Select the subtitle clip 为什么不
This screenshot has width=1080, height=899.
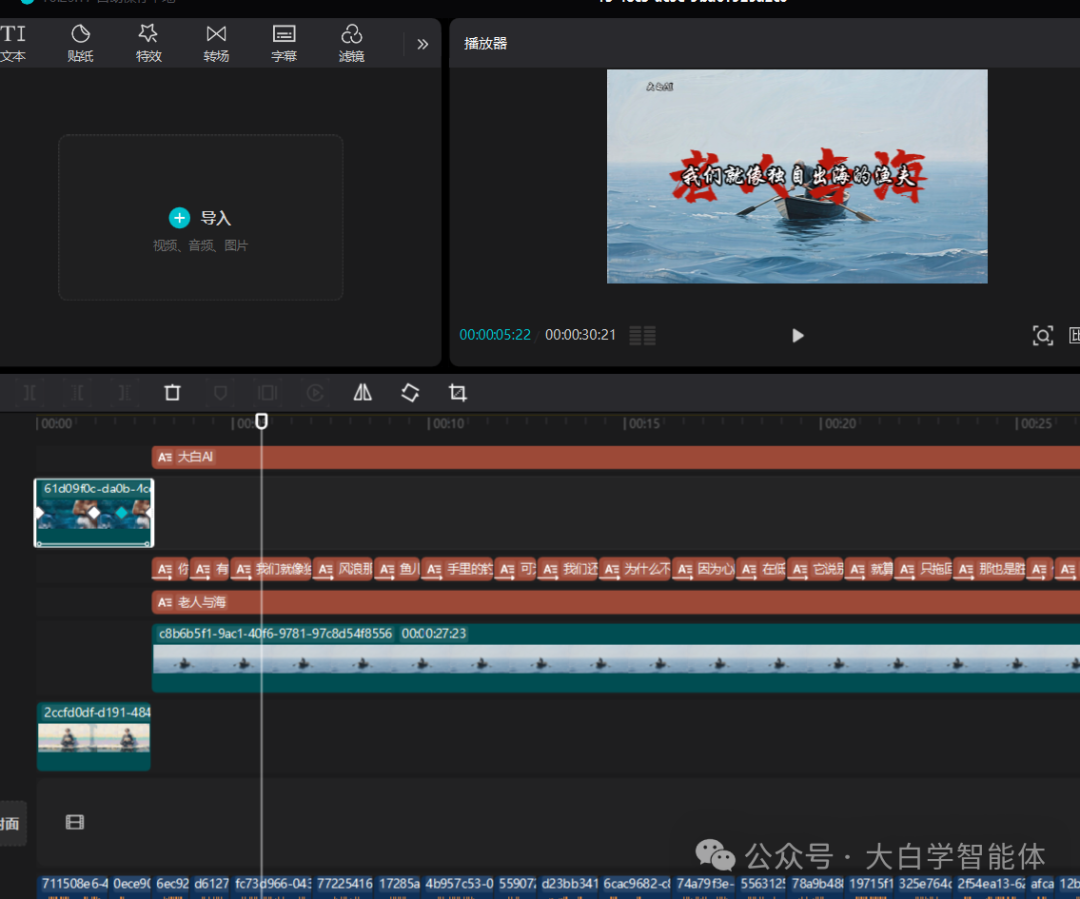pyautogui.click(x=635, y=569)
